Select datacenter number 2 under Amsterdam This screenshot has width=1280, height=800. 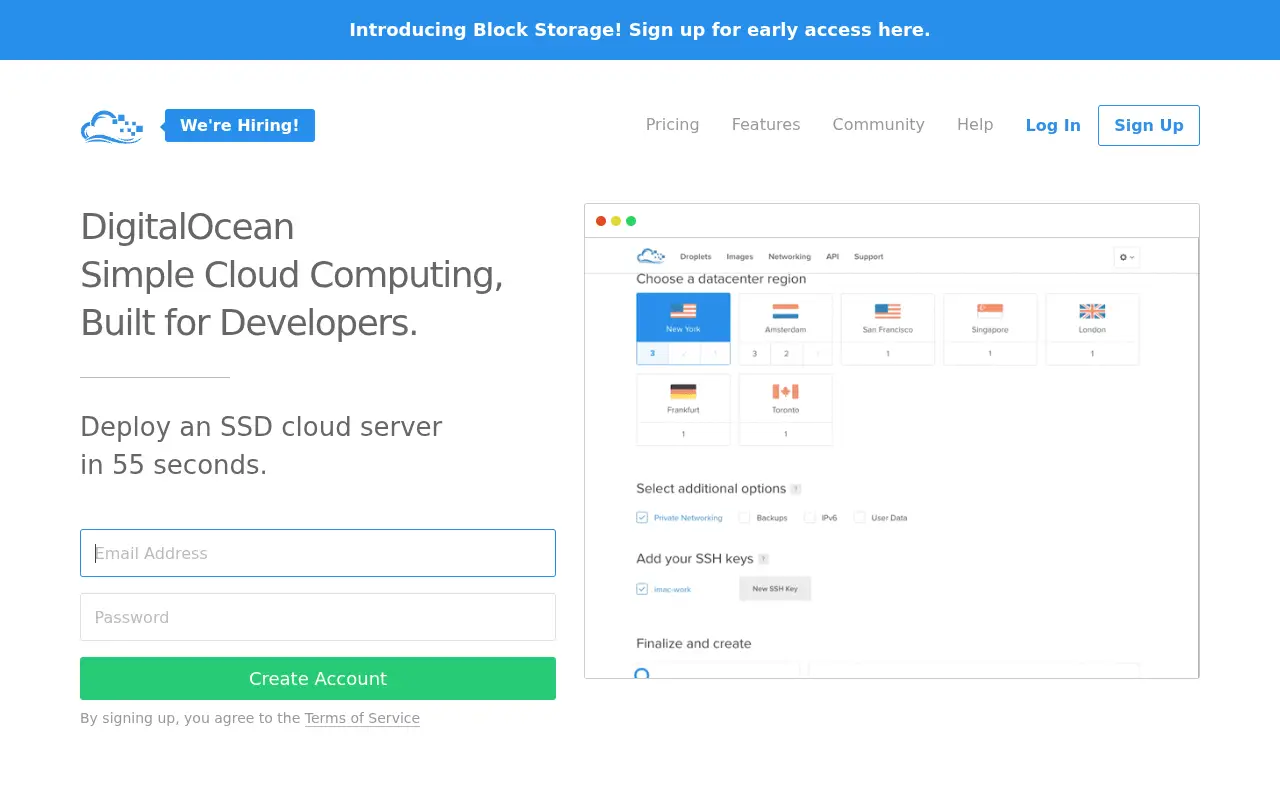786,354
